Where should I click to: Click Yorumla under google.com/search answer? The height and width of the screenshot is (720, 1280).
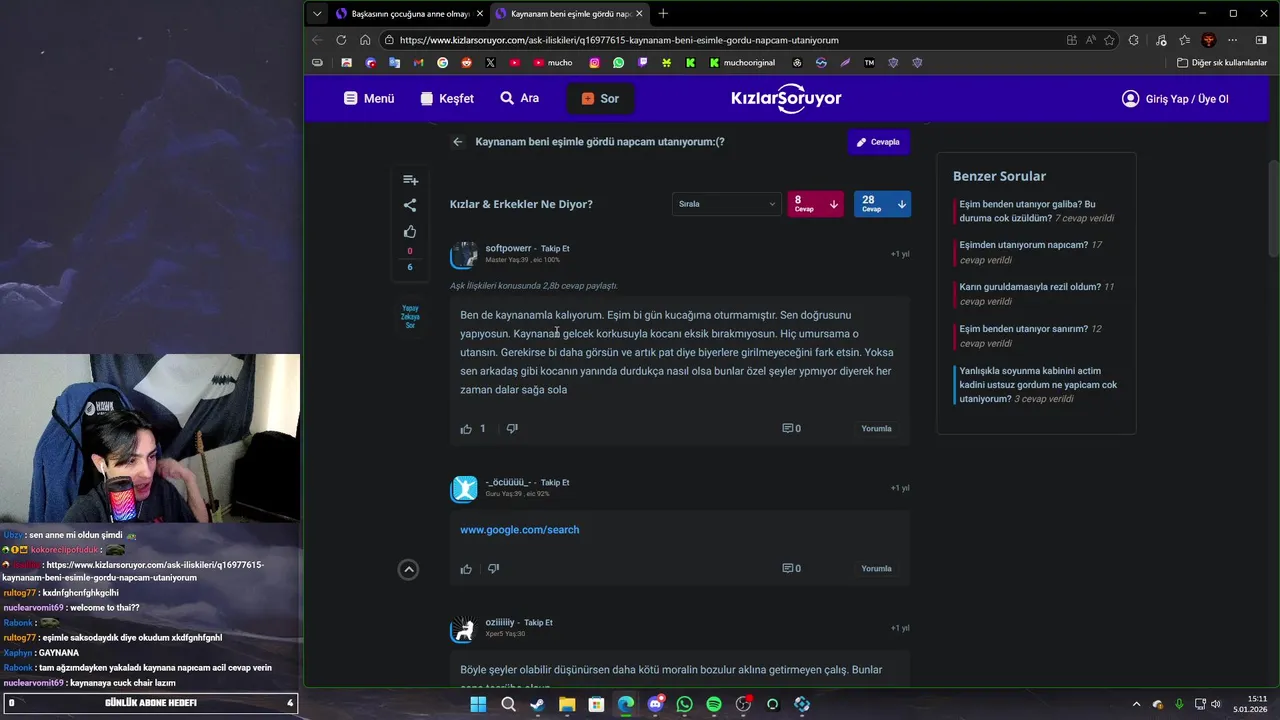coord(876,569)
